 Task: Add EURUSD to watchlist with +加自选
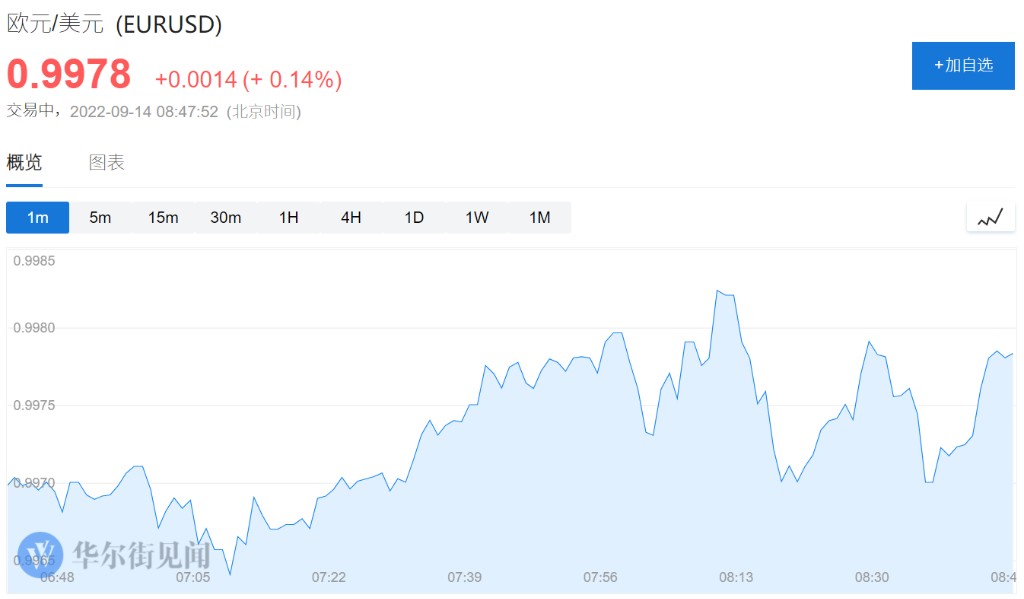point(963,66)
